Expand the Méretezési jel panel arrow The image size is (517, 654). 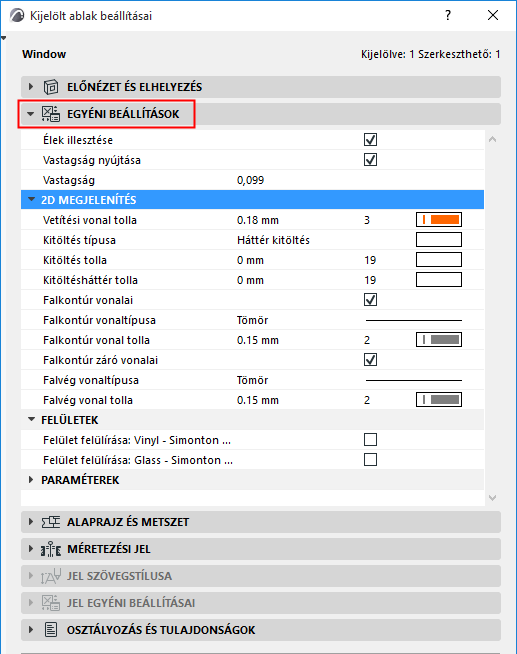(31, 549)
